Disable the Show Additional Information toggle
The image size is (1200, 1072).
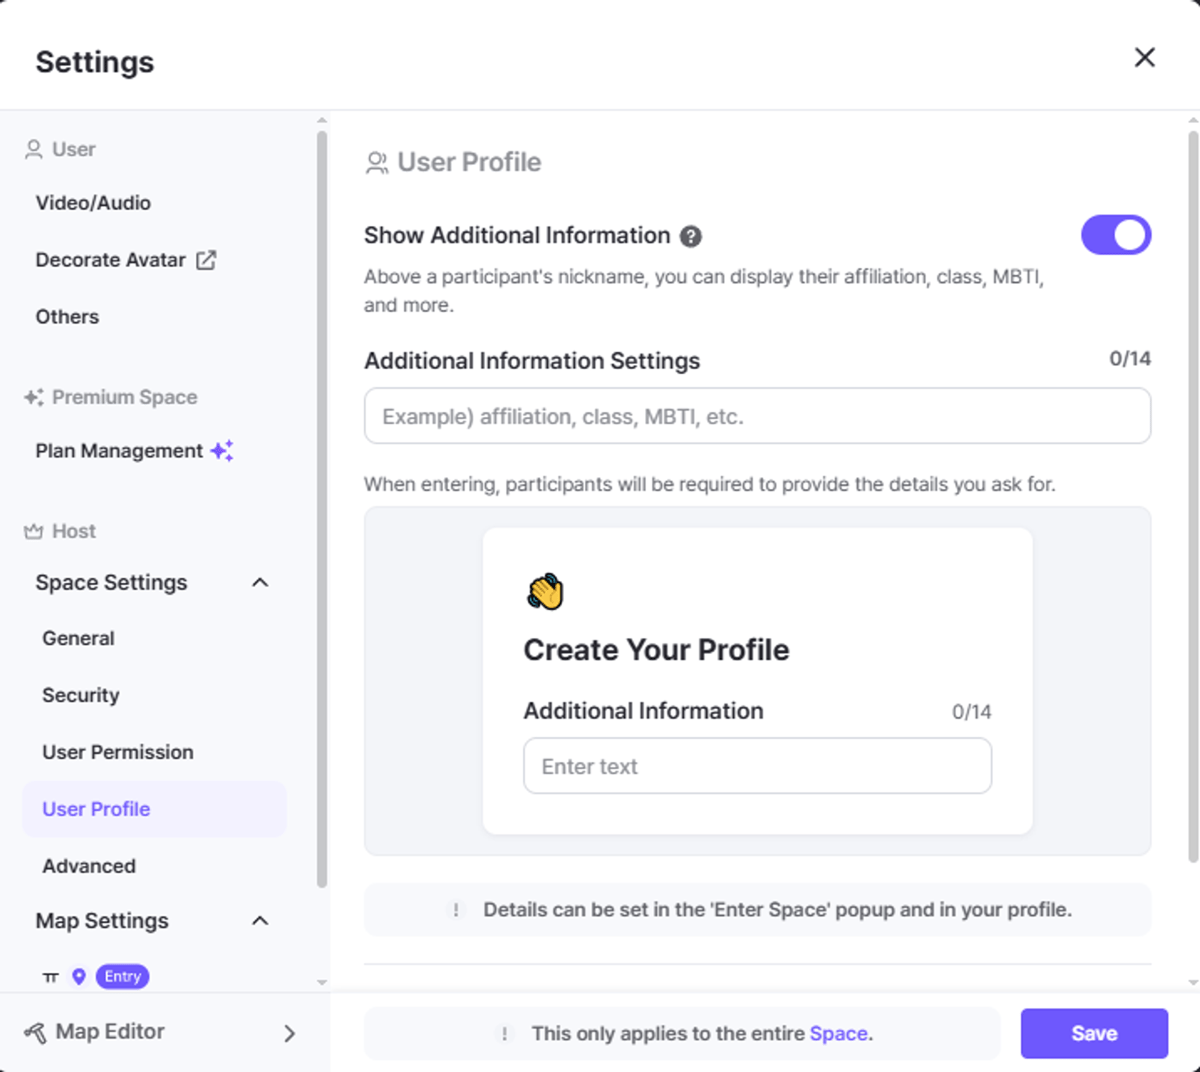(x=1115, y=235)
